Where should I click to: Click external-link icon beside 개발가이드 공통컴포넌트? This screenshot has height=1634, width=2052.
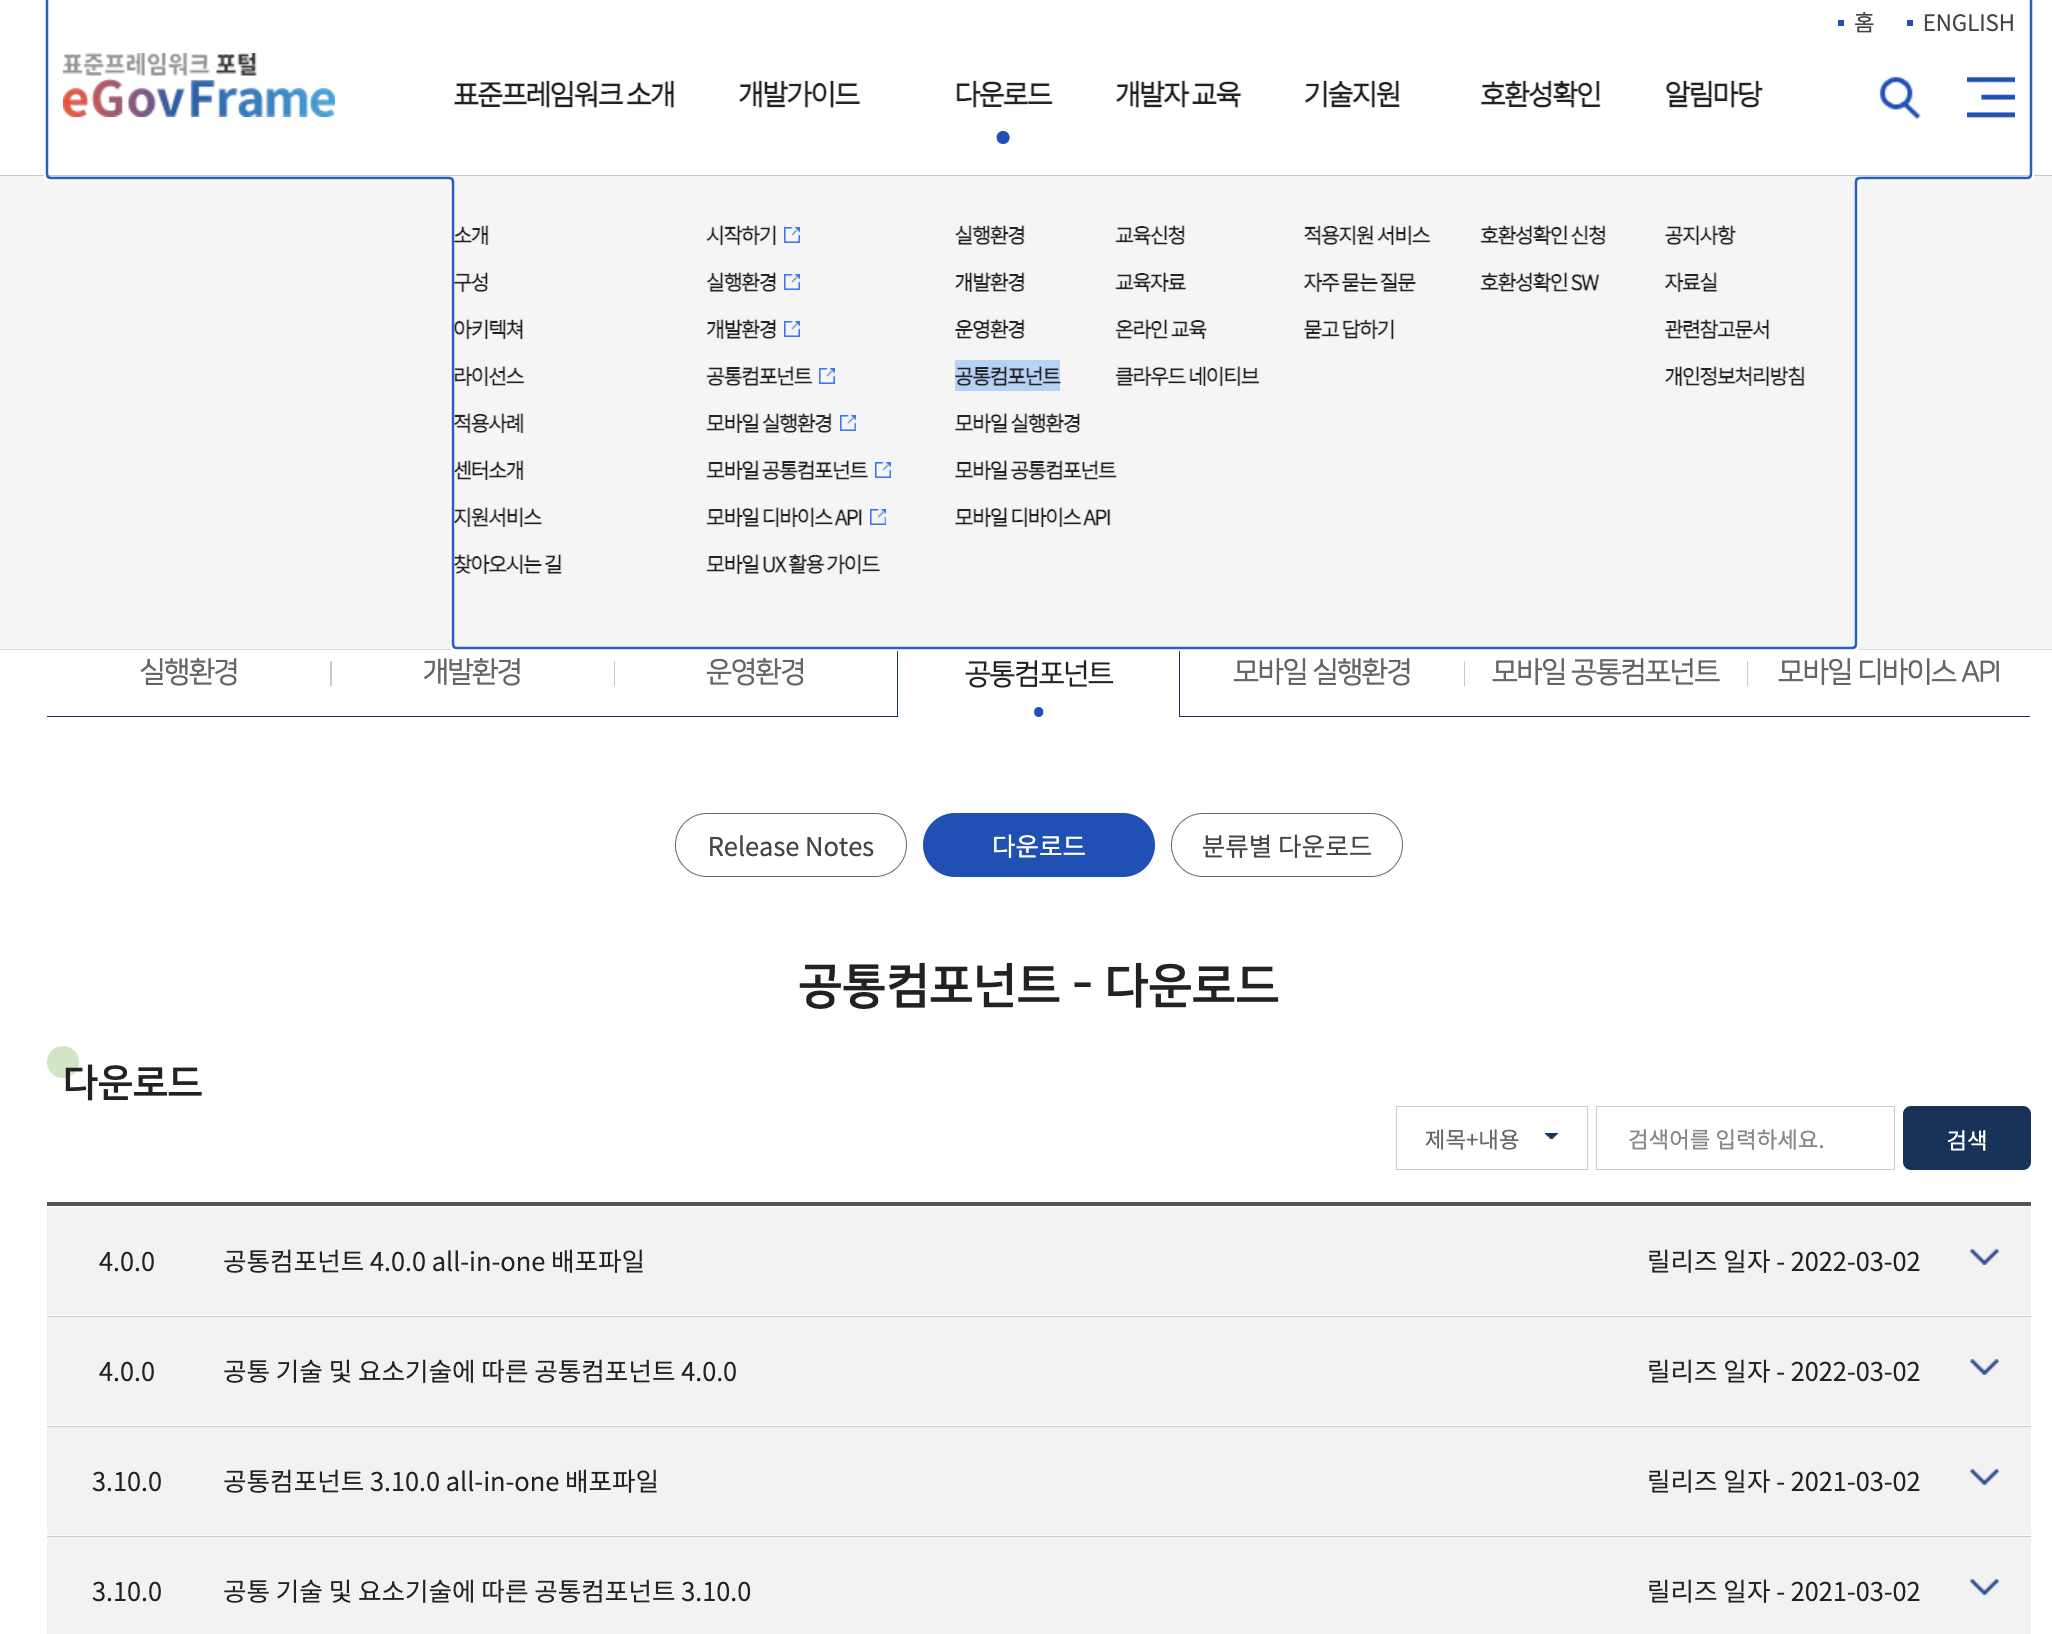[x=827, y=376]
